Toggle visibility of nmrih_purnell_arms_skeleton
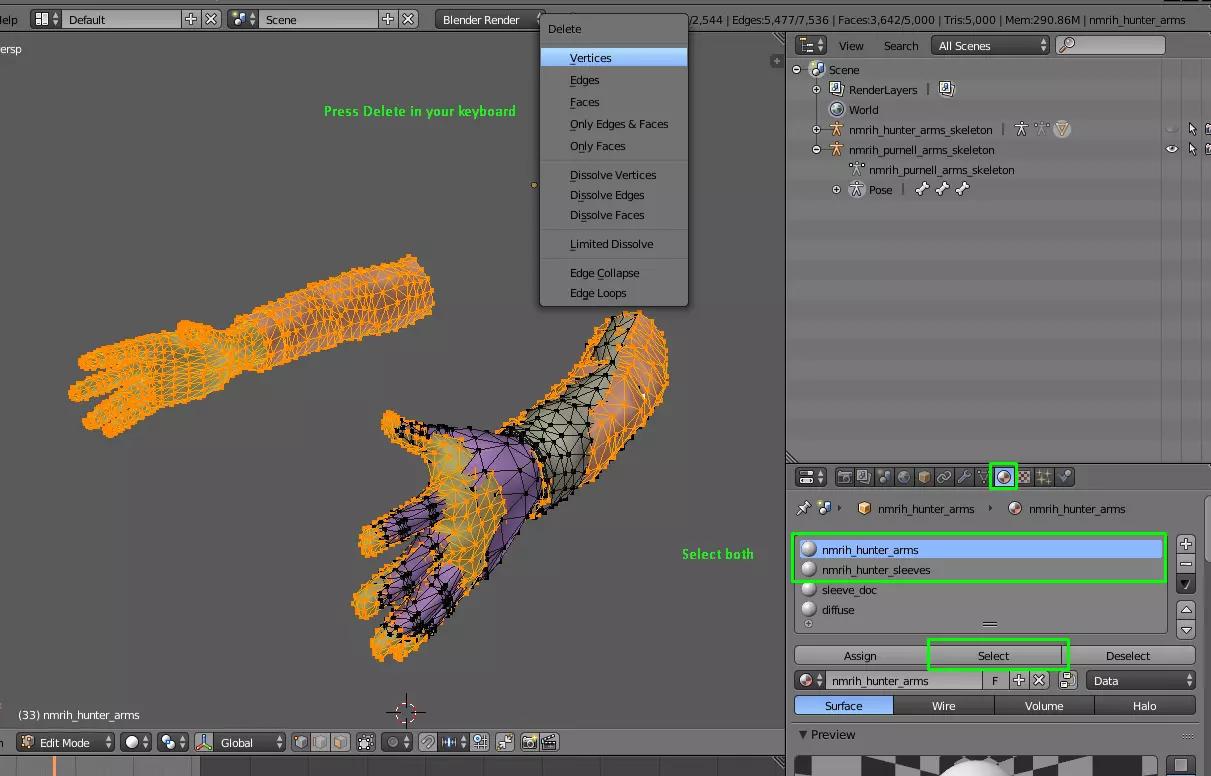This screenshot has height=776, width=1211. click(x=1172, y=150)
